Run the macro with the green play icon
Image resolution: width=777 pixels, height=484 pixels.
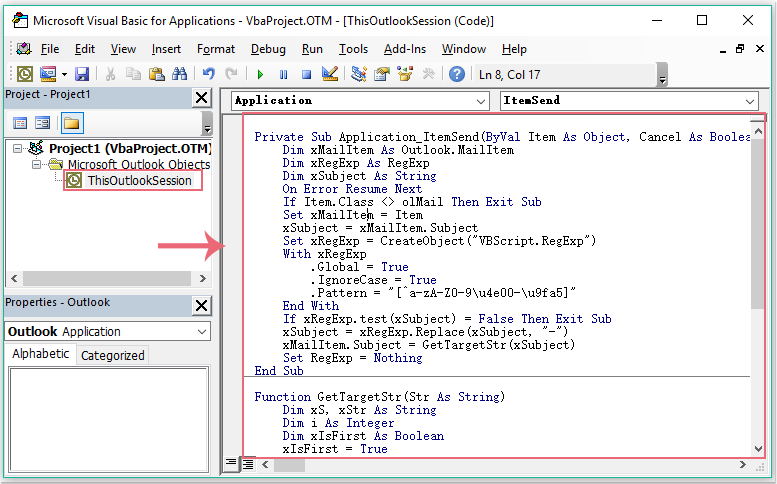coord(260,74)
